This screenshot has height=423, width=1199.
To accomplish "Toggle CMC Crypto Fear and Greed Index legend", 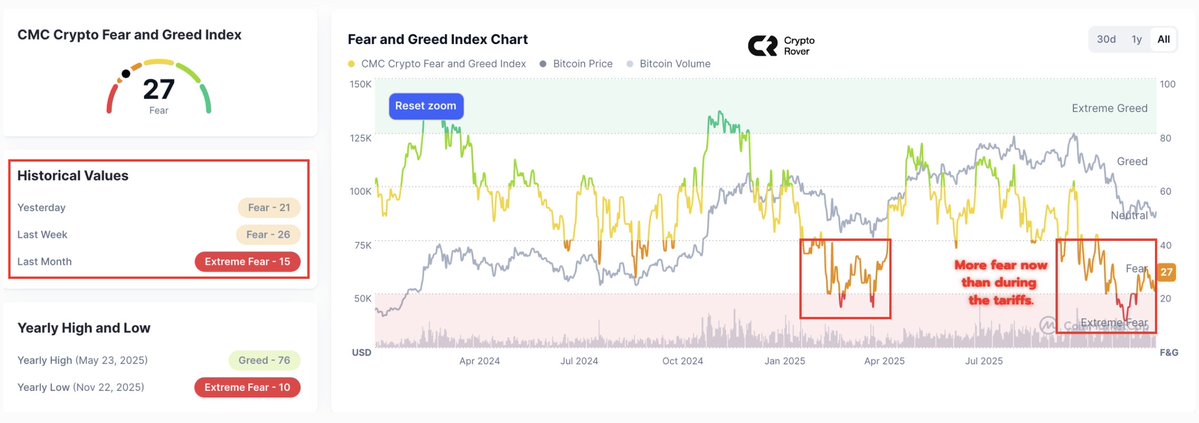I will tap(444, 64).
